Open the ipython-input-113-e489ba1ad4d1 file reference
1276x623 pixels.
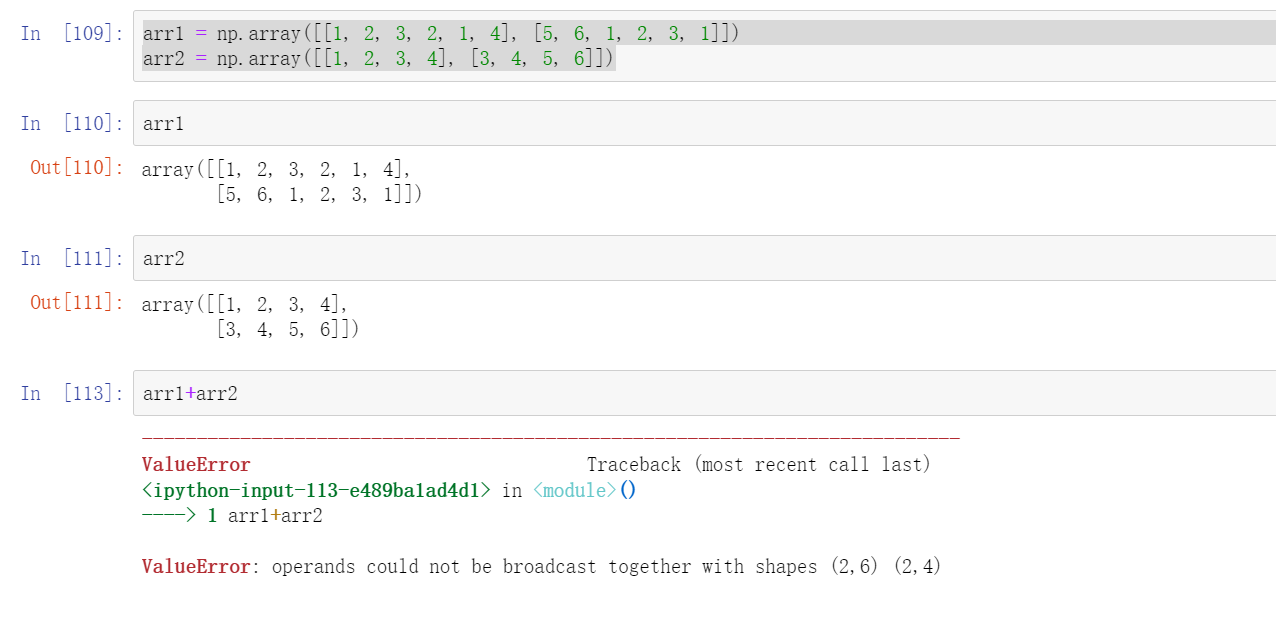316,491
